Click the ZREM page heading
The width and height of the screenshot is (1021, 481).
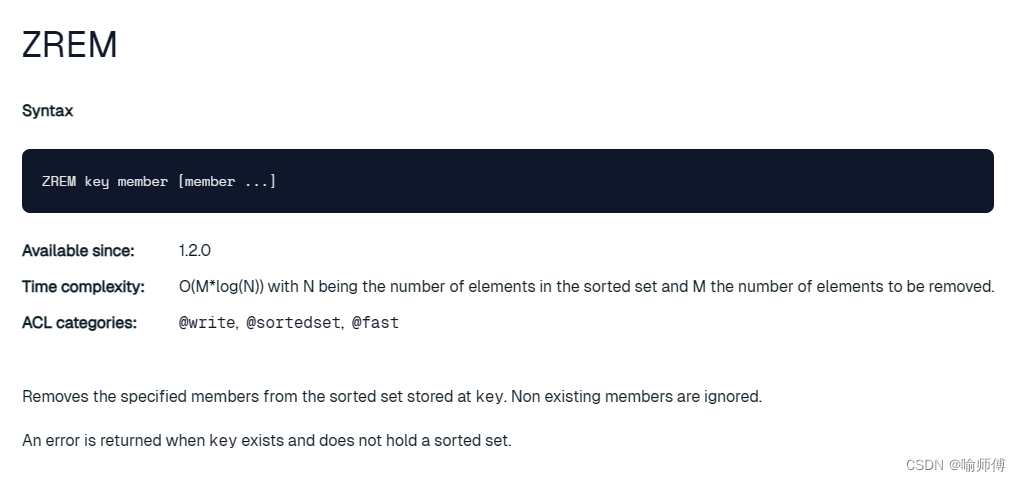point(70,45)
